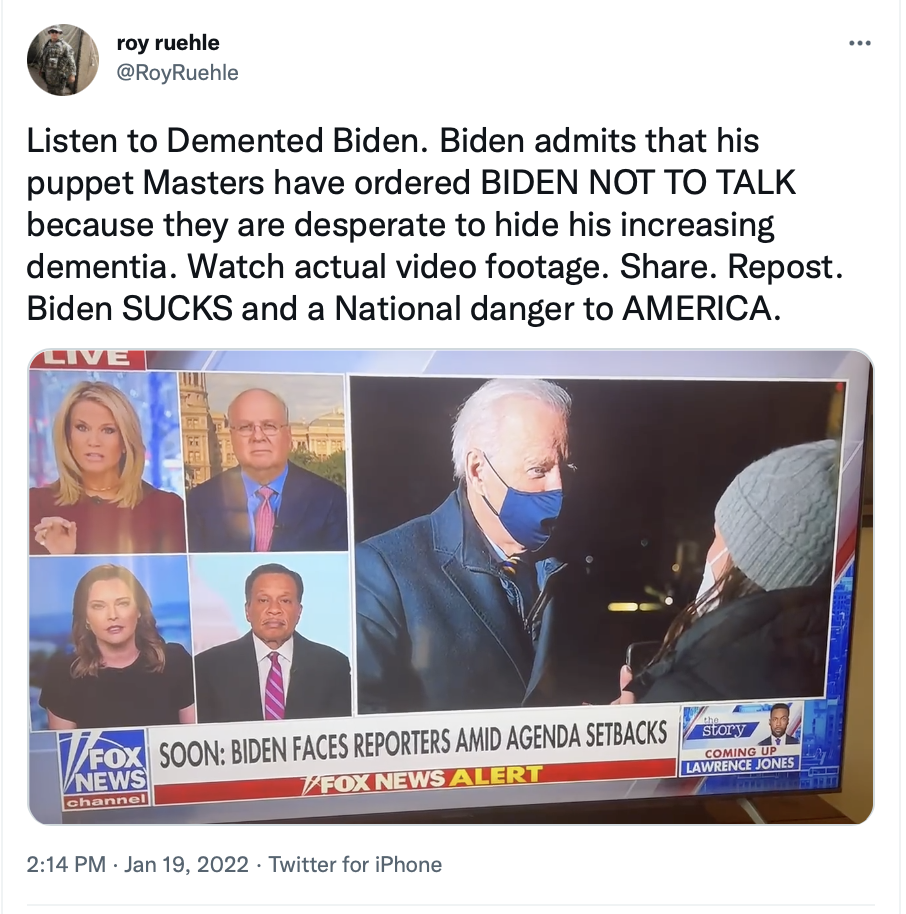906x914 pixels.
Task: Click the Fox News channel logo in video
Action: click(x=105, y=769)
